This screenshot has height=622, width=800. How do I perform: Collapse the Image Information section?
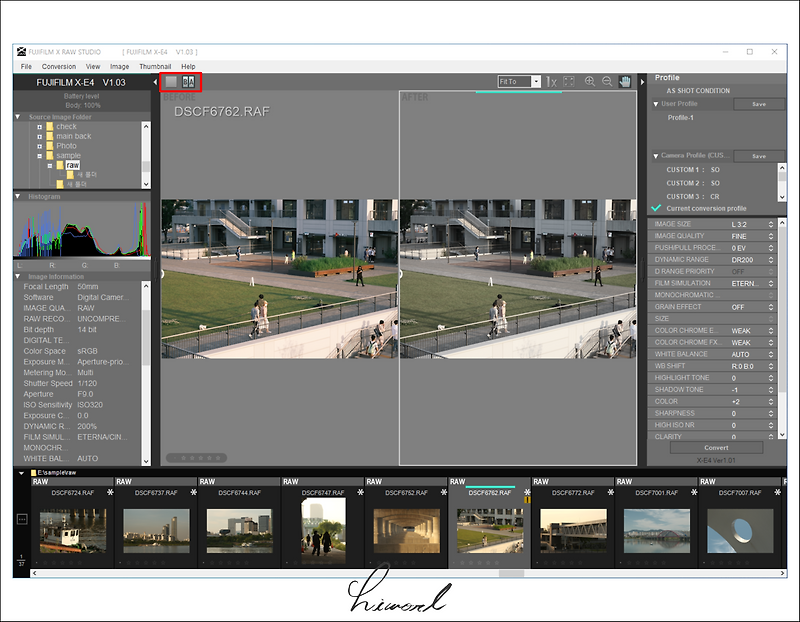tap(18, 277)
